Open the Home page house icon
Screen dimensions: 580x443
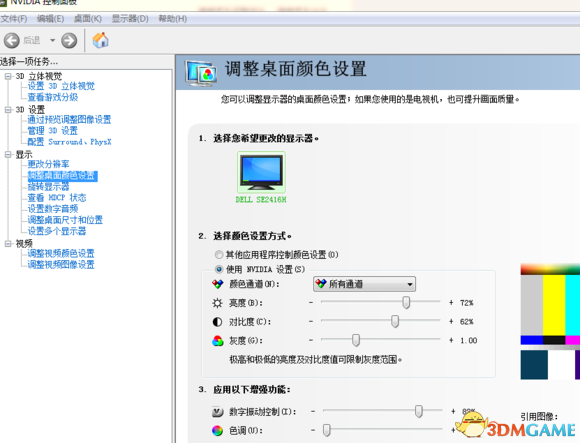point(100,40)
